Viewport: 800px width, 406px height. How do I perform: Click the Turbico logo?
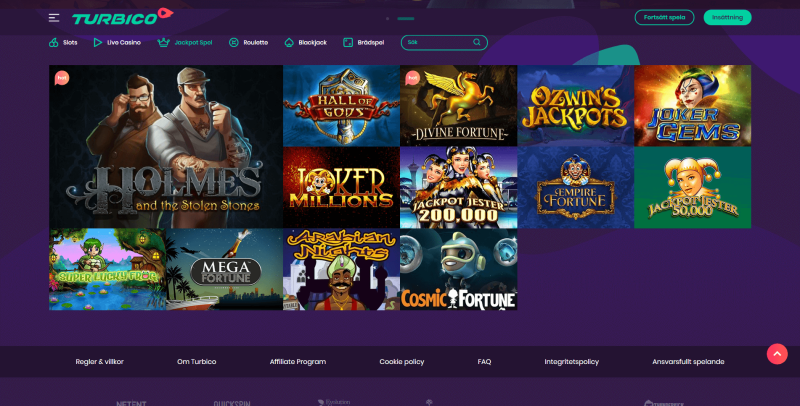tap(122, 17)
